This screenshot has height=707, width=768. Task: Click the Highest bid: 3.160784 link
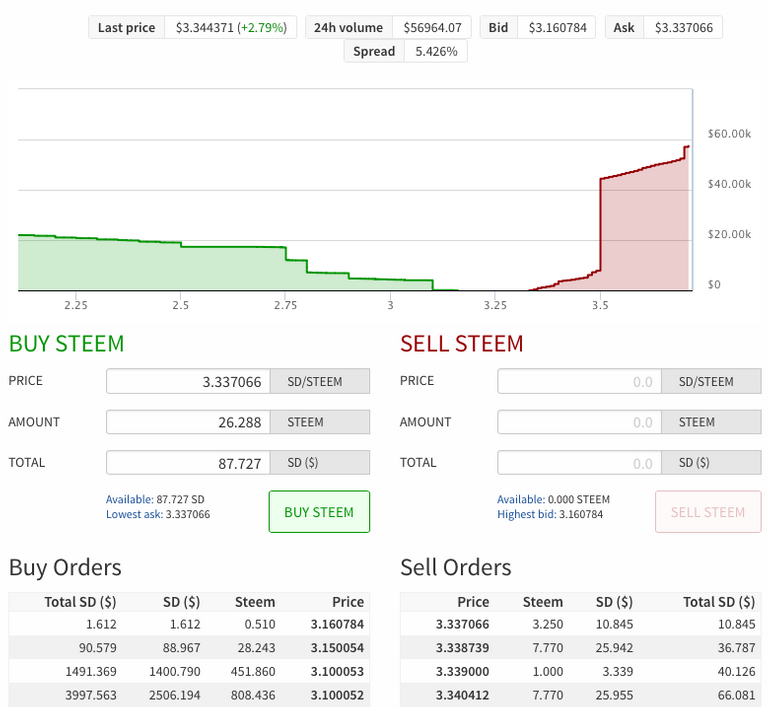pyautogui.click(x=550, y=514)
